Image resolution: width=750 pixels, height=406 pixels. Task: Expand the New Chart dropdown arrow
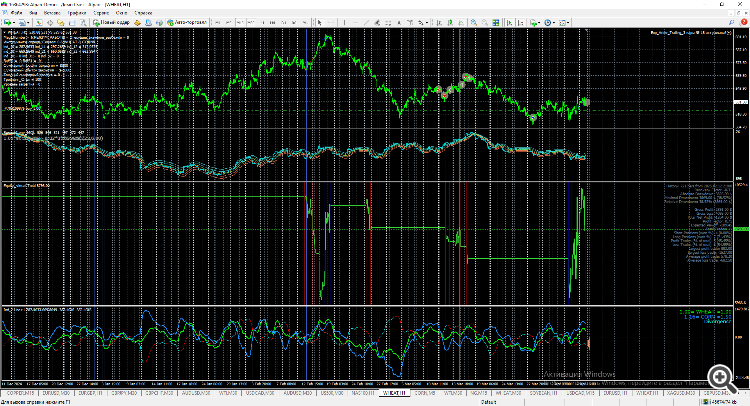14,22
